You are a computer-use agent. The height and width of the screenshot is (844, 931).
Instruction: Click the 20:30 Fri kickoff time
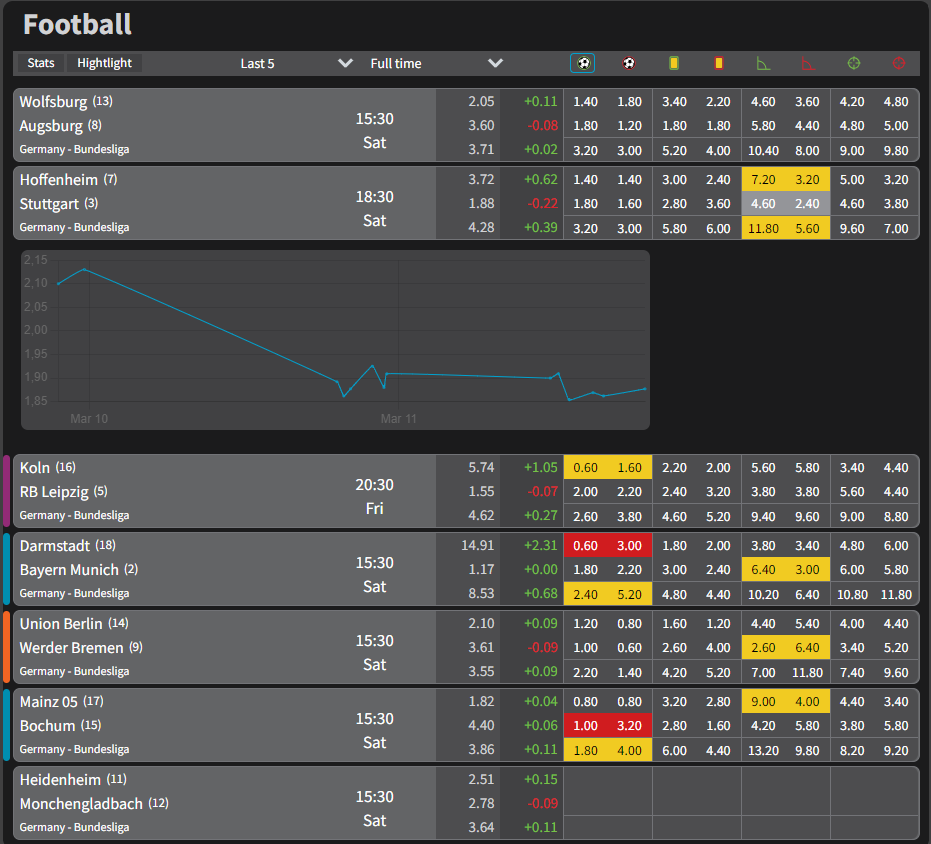coord(375,497)
